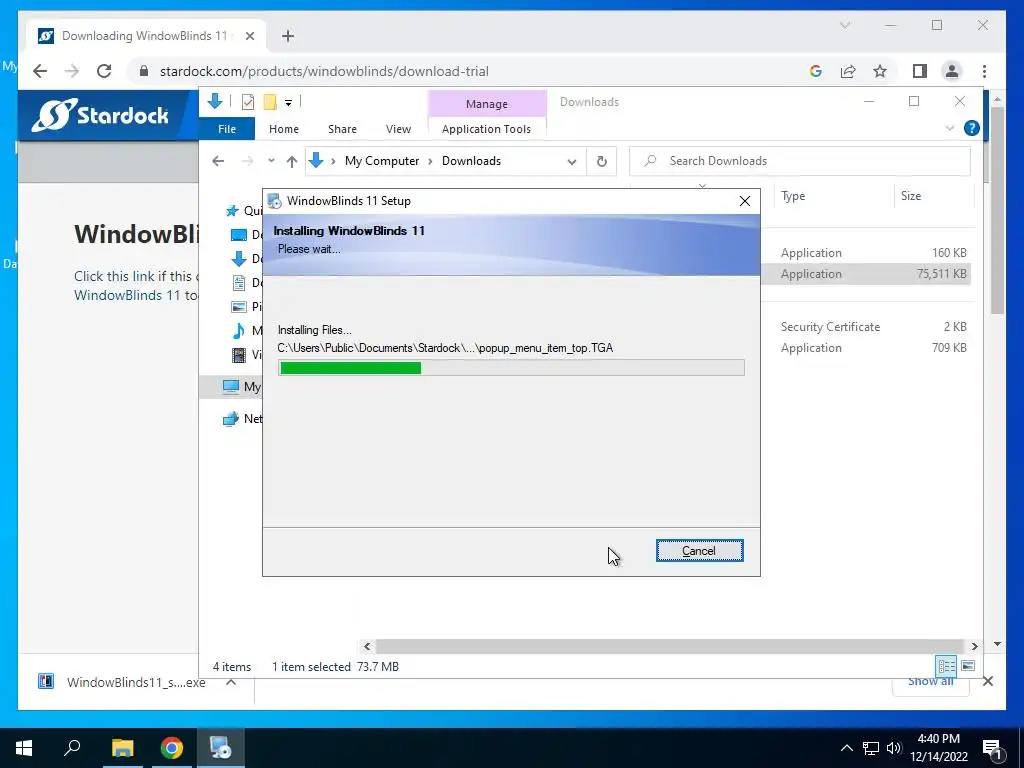
Task: Close the WindowBlinds 11 Setup dialog
Action: coord(744,201)
